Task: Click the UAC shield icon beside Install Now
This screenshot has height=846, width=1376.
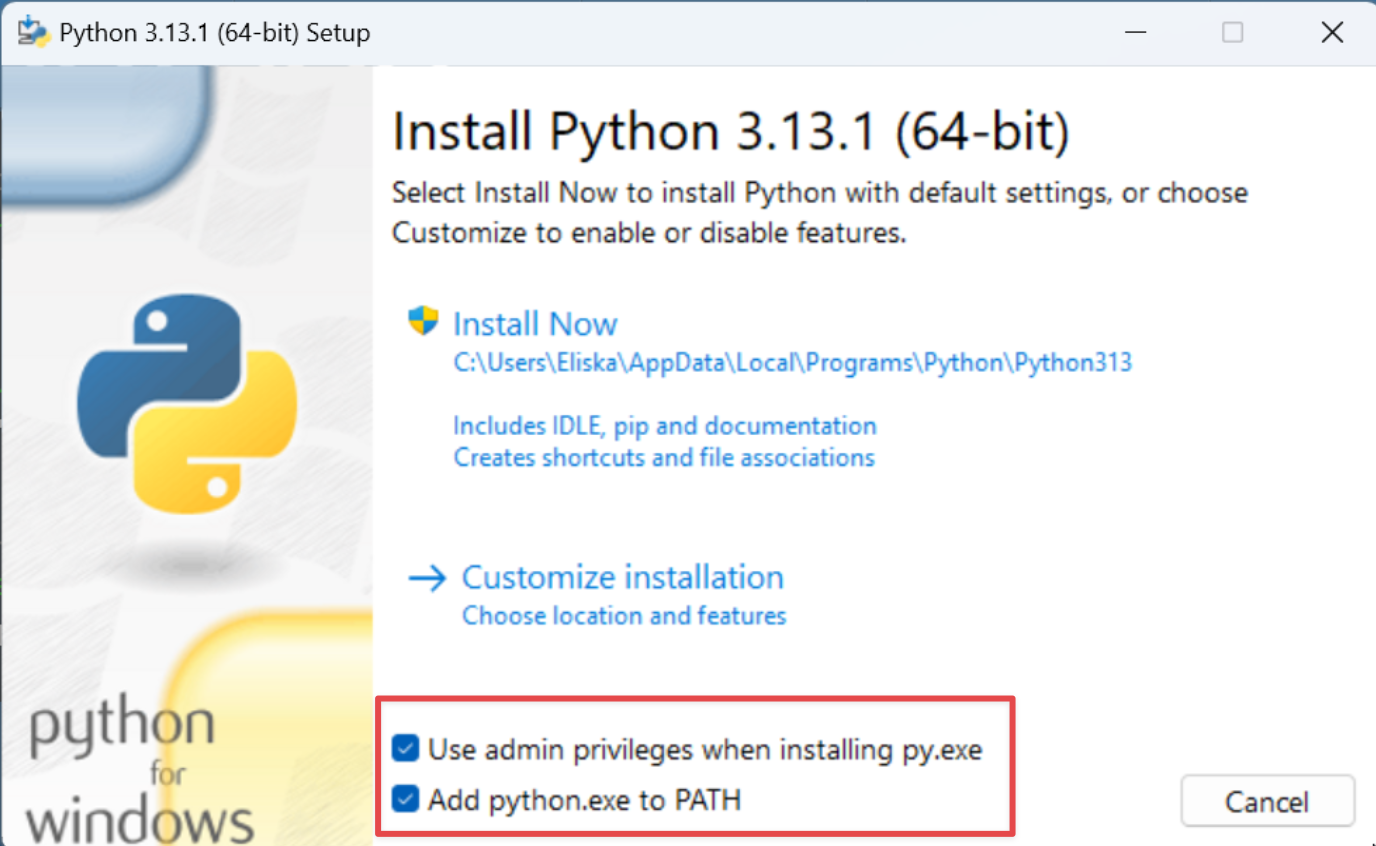Action: coord(423,320)
